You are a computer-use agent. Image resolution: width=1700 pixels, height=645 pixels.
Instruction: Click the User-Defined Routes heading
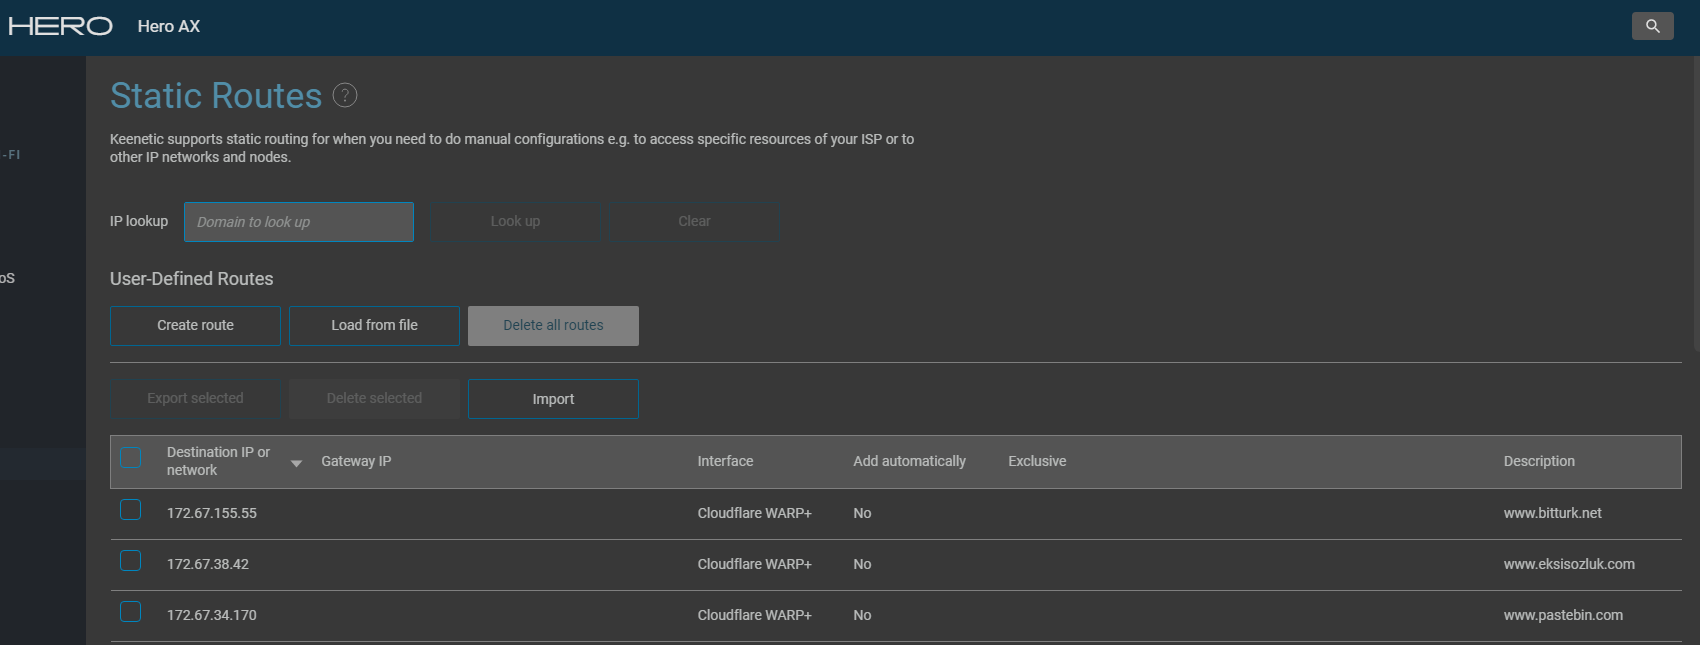pos(191,279)
